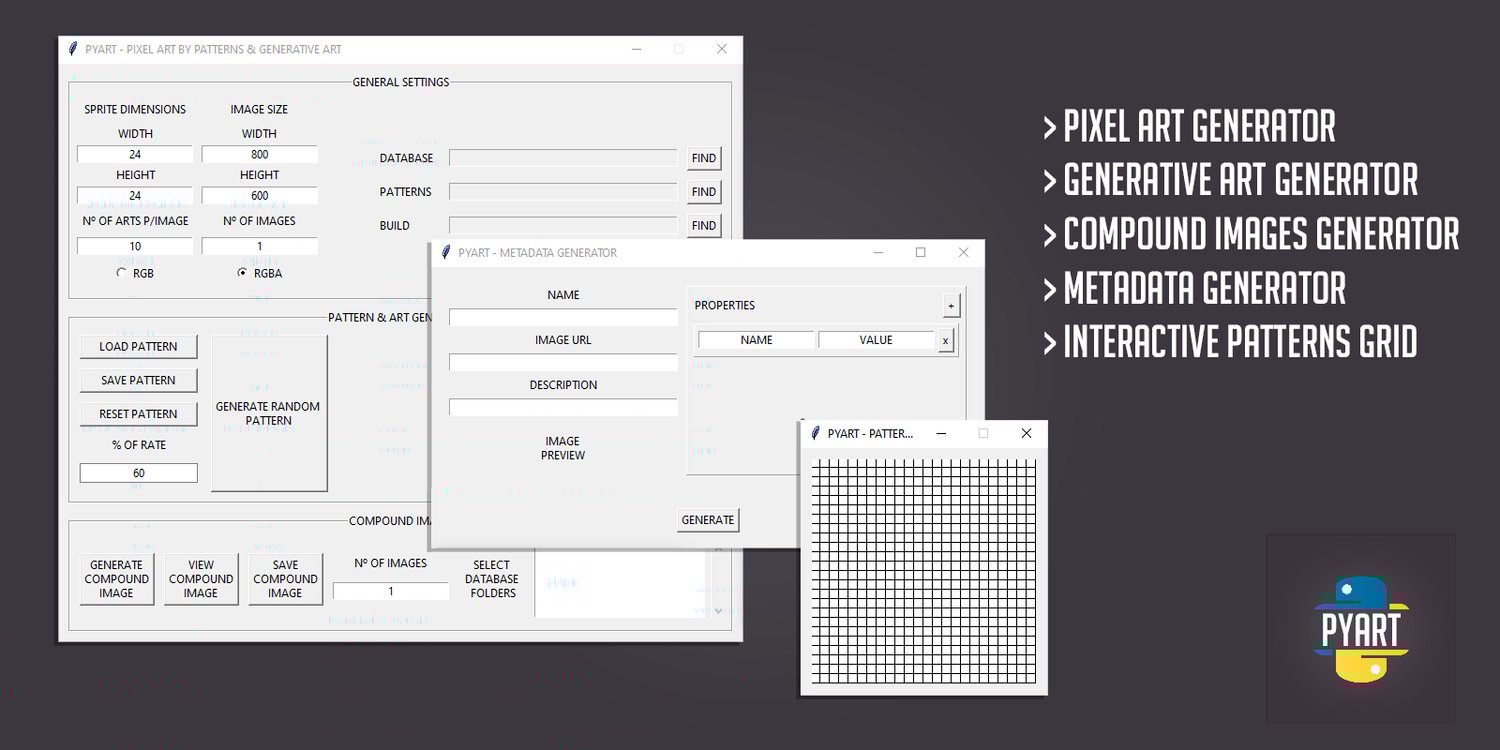
Task: Click SAVE COMPOUND IMAGE button
Action: pyautogui.click(x=285, y=579)
